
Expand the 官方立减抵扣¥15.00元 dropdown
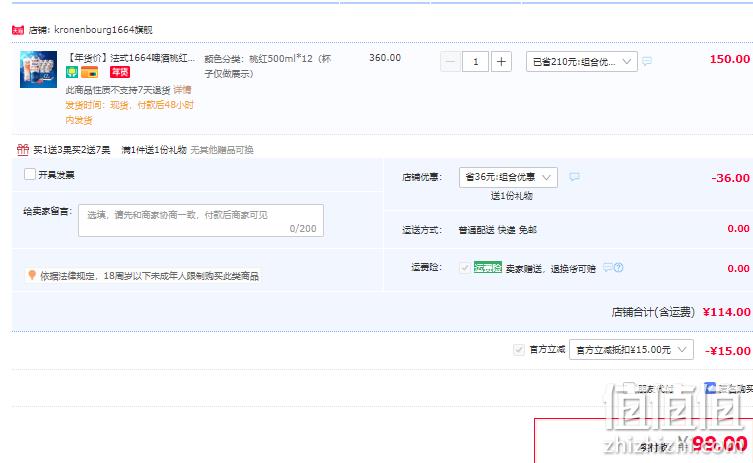pyautogui.click(x=631, y=350)
